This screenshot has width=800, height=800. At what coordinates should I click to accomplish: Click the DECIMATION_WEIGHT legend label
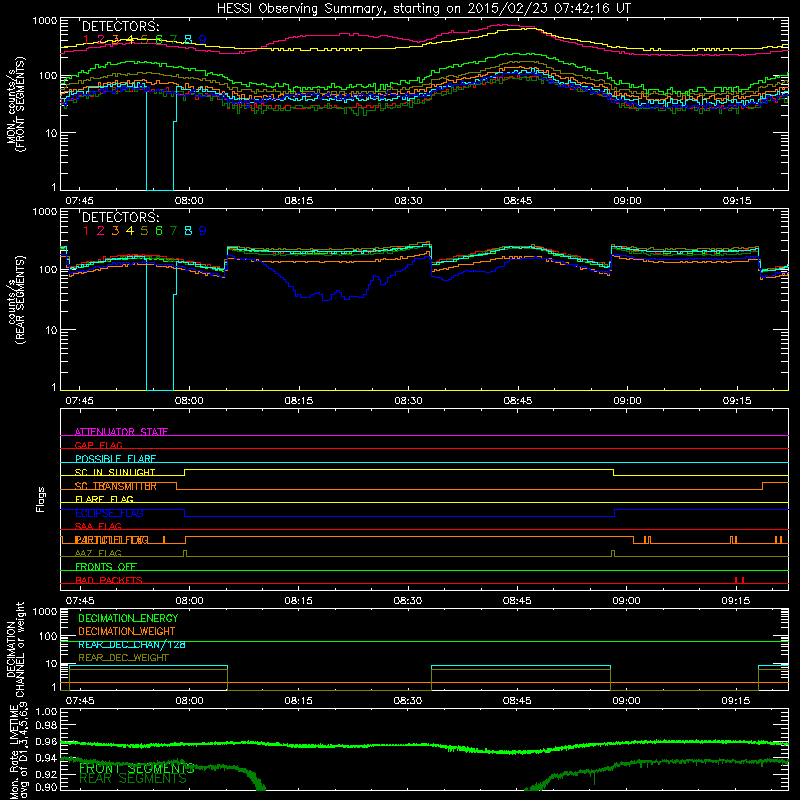click(127, 631)
